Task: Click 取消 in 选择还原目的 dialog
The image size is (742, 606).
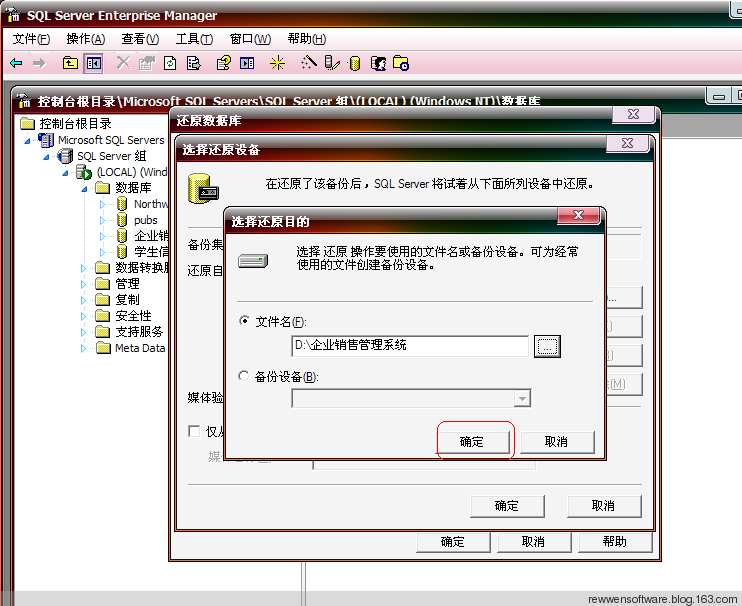Action: click(x=557, y=442)
